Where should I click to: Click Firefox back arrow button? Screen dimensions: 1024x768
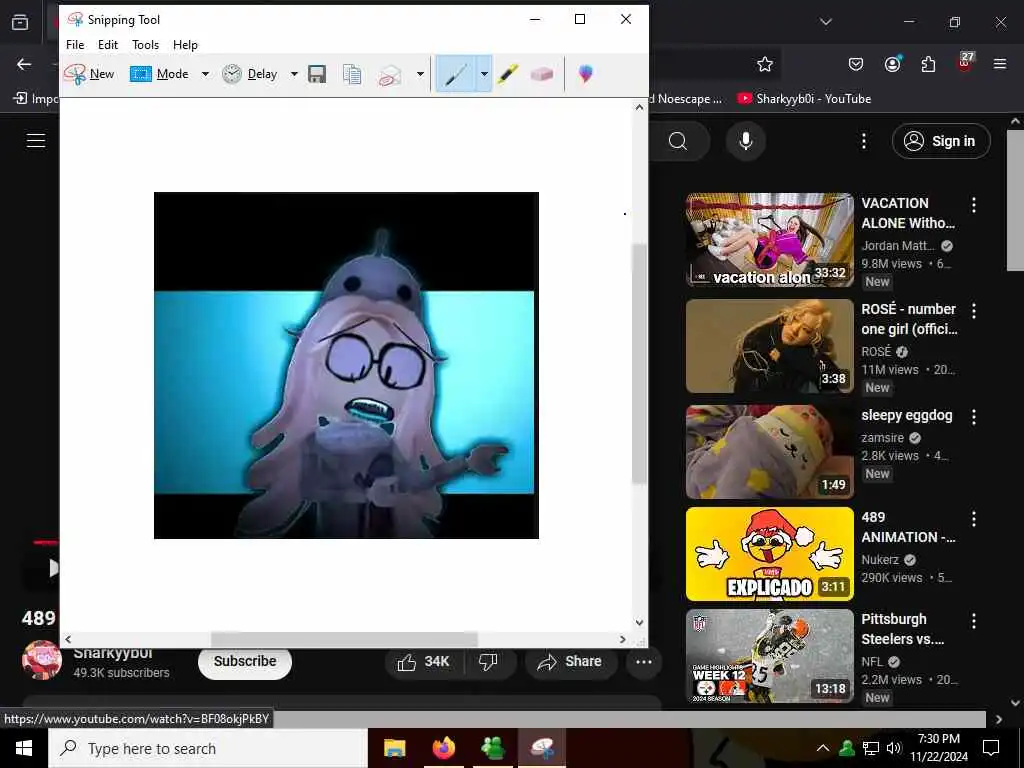[x=24, y=64]
